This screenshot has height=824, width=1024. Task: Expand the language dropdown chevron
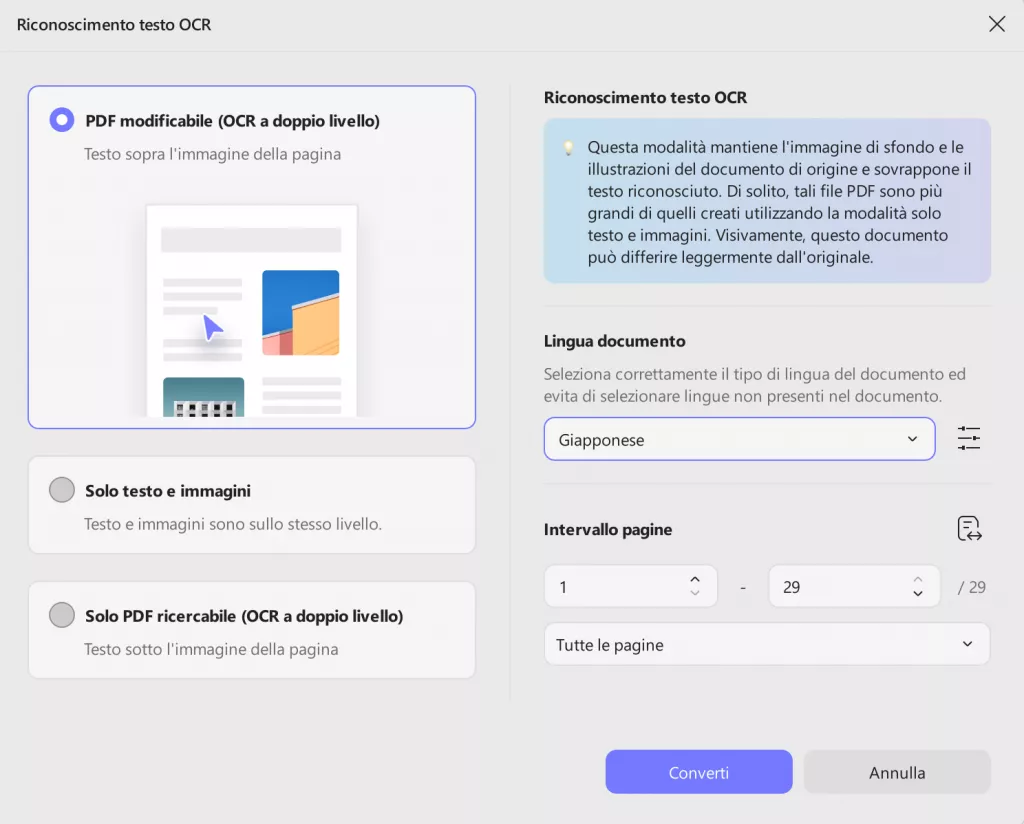(911, 438)
